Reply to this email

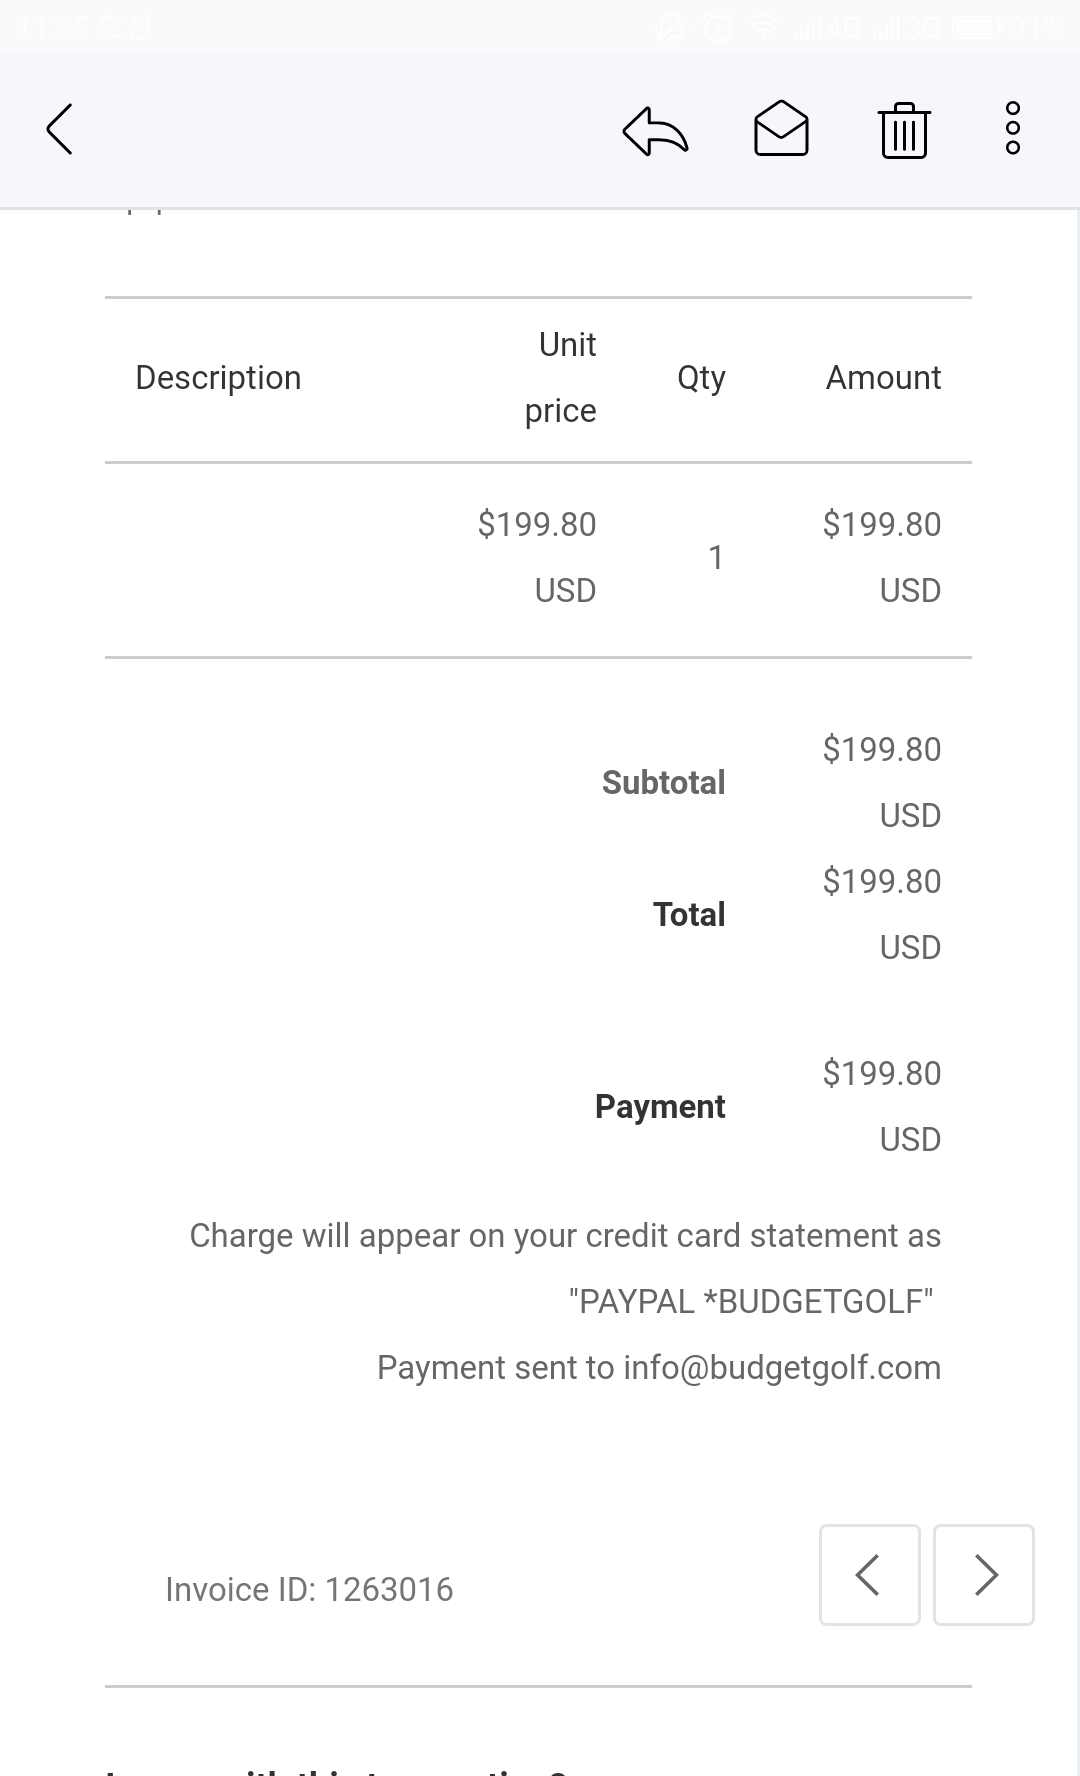(x=655, y=131)
